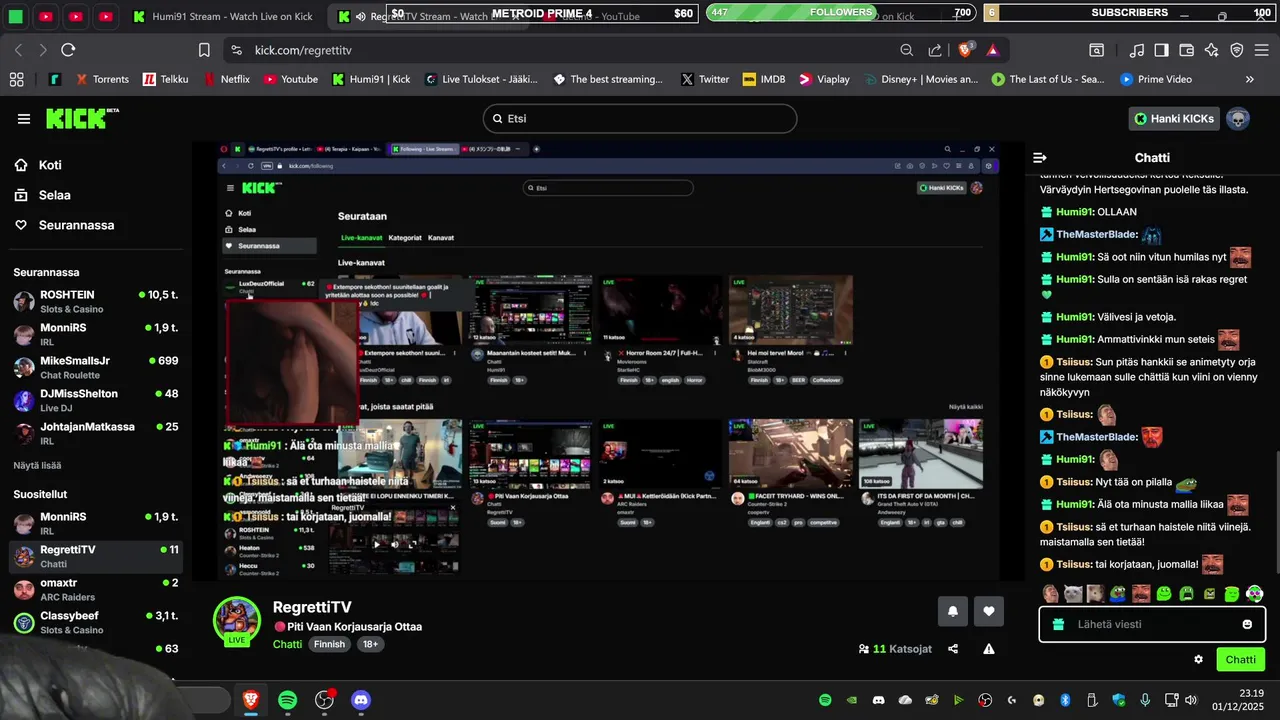Bookmark this page
Screen dimensions: 1280x720
point(204,50)
